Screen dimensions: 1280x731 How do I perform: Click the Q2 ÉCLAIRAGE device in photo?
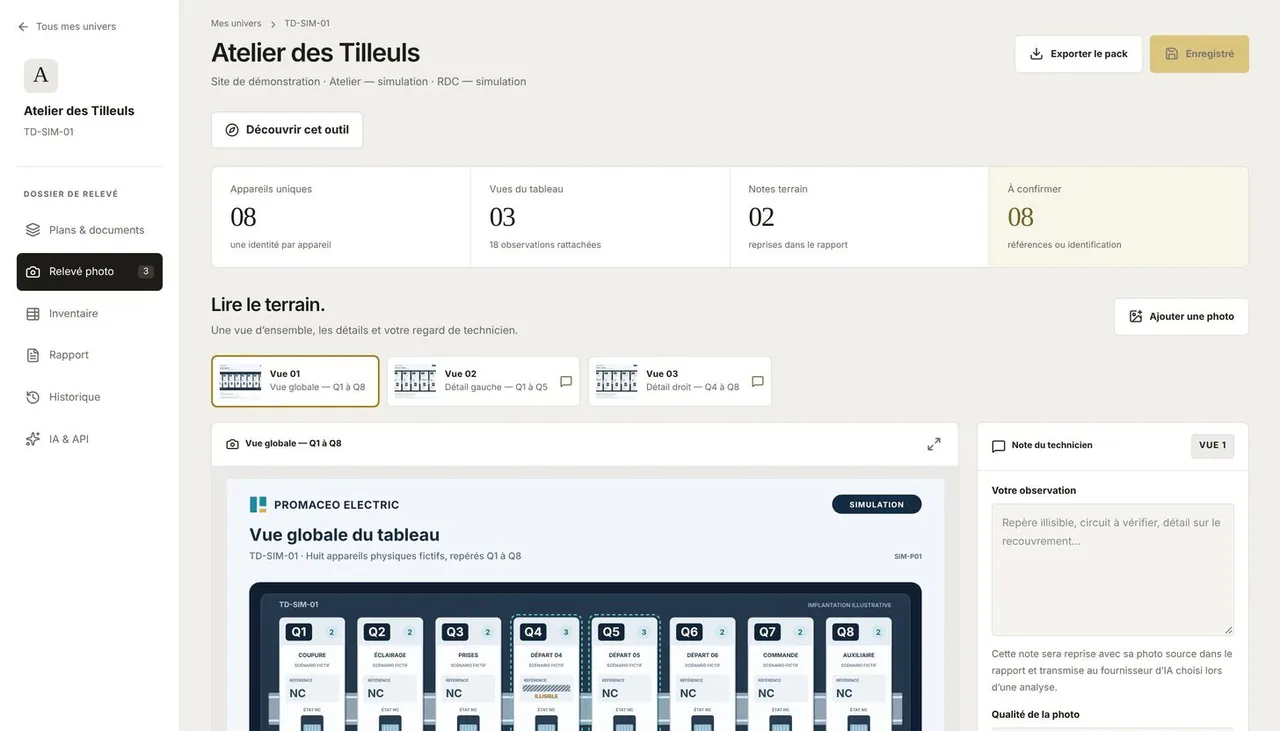(x=390, y=675)
